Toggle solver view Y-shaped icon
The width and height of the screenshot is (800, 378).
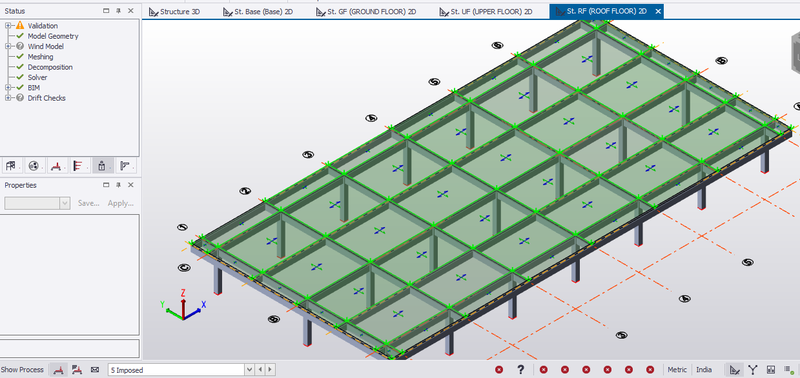(x=753, y=370)
